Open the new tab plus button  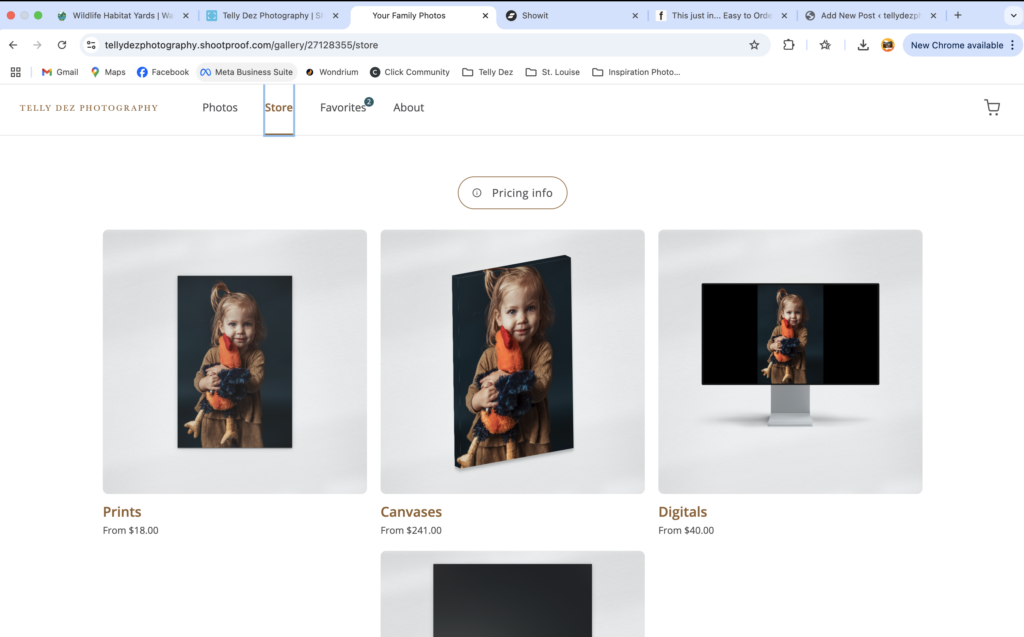click(x=957, y=15)
